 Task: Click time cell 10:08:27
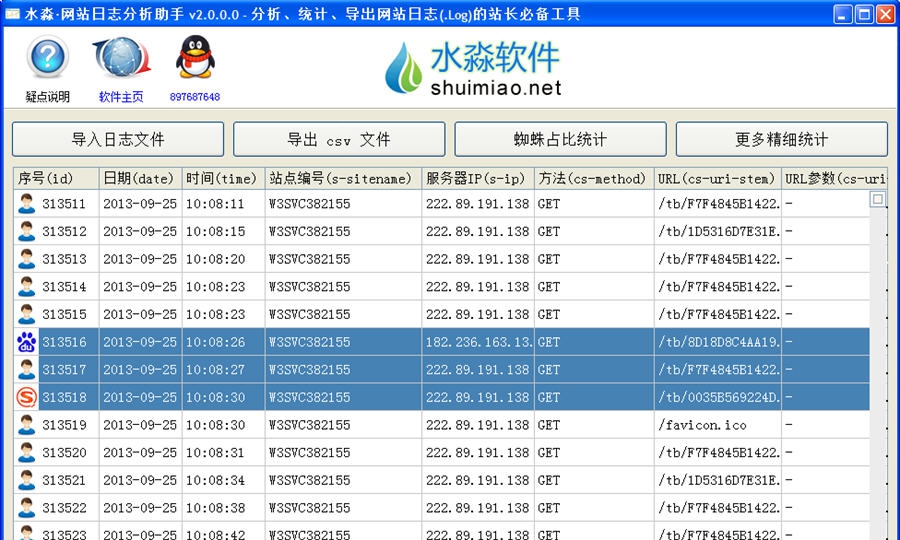click(223, 370)
